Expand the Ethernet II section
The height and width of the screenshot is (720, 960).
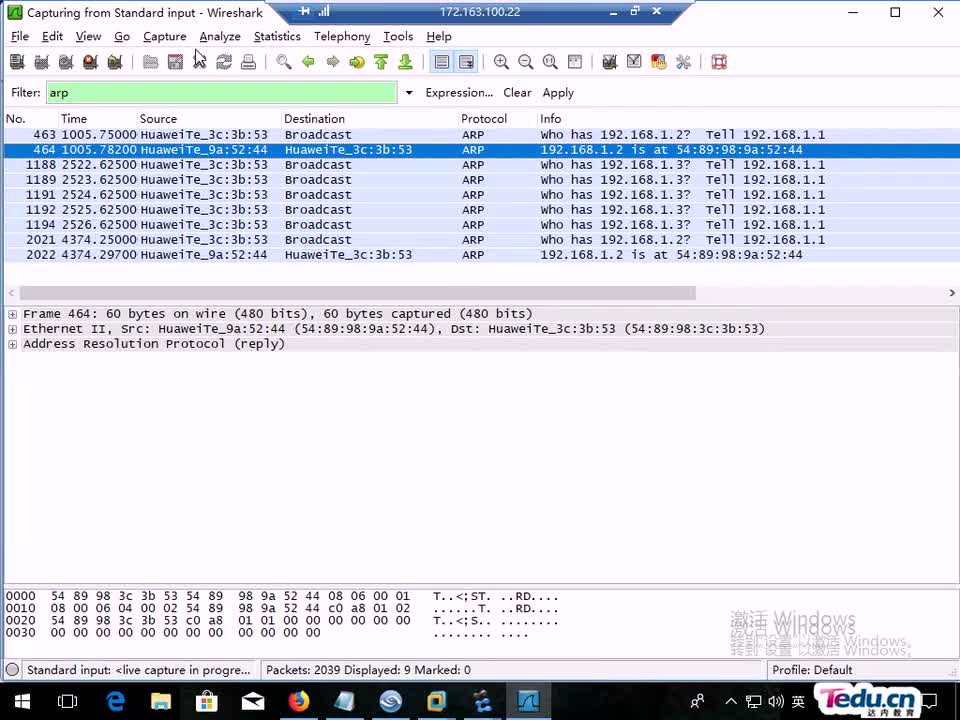click(12, 329)
